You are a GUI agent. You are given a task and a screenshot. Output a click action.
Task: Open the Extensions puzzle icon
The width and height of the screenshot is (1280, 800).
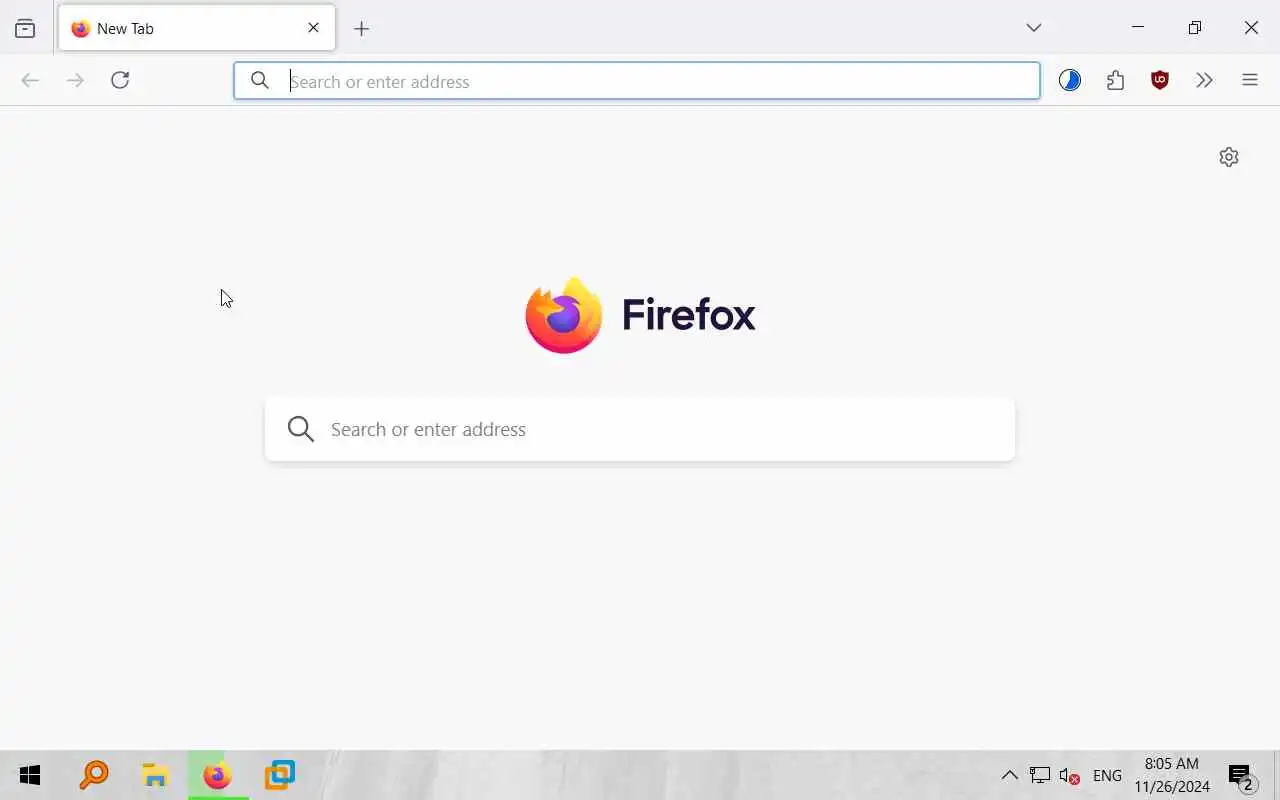[1115, 80]
